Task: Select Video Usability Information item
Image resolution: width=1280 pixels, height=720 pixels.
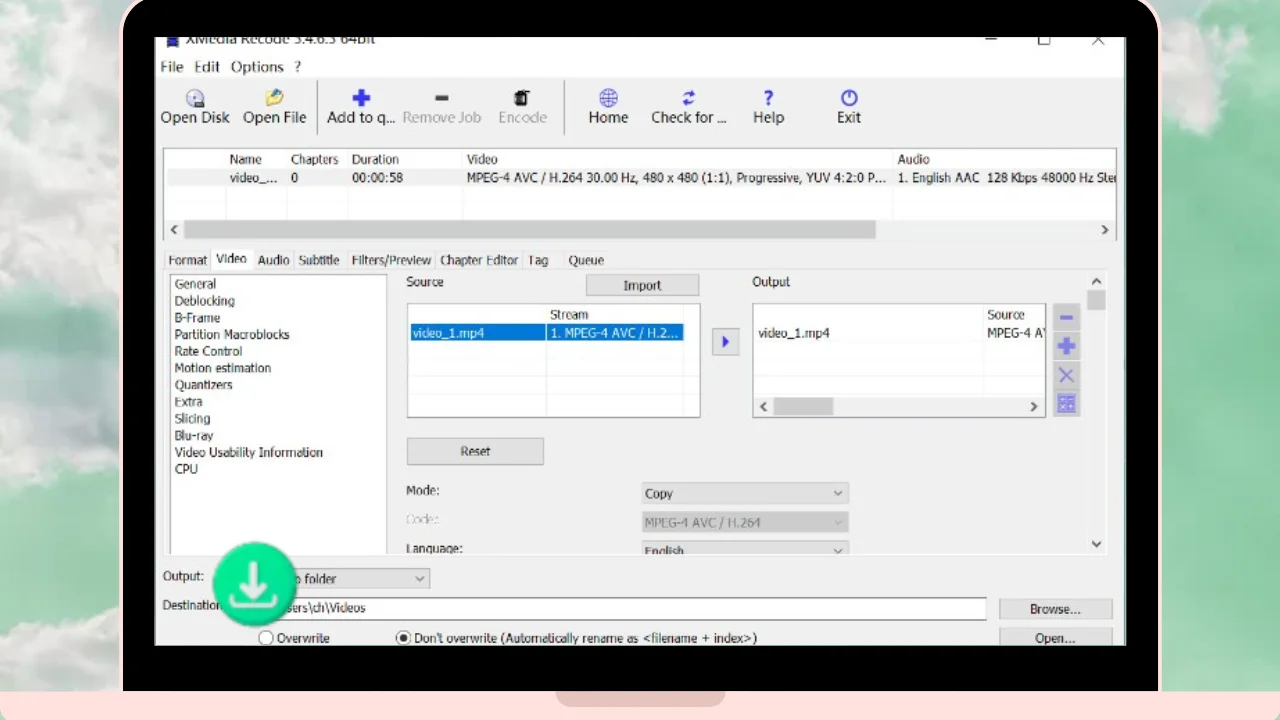Action: 248,452
